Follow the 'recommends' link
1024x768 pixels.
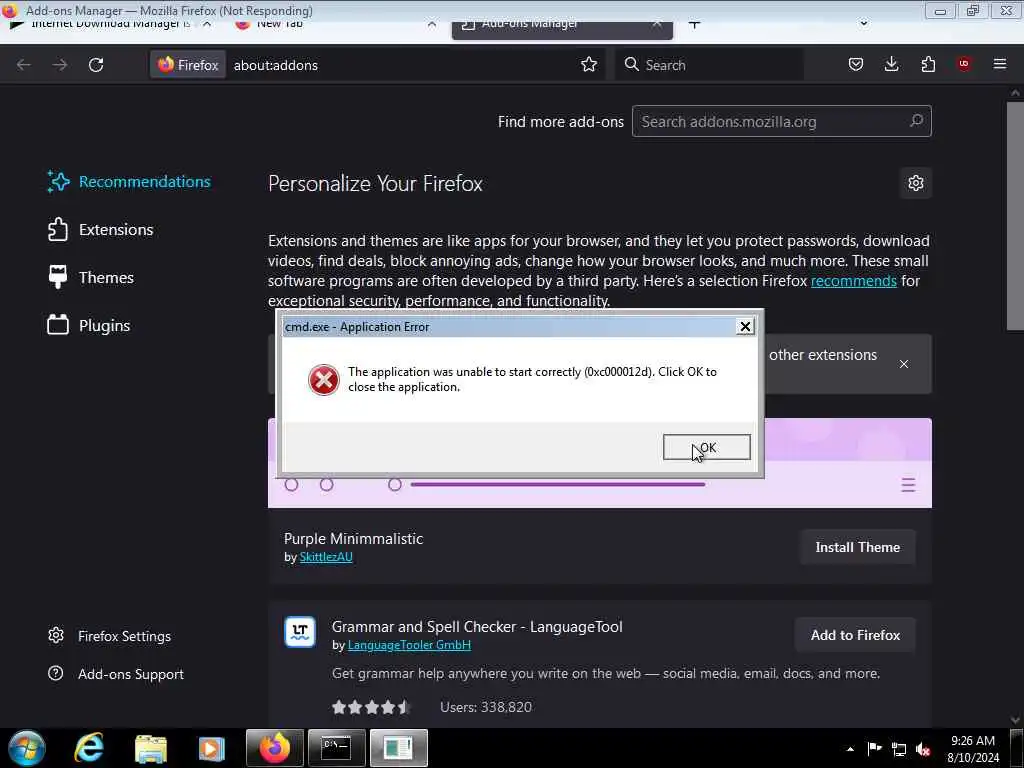[854, 281]
